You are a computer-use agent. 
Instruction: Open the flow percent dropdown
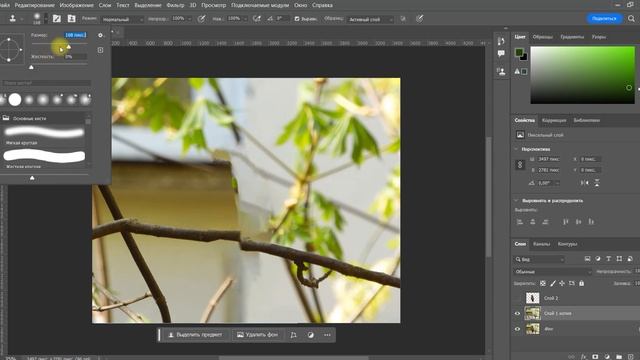[x=245, y=19]
